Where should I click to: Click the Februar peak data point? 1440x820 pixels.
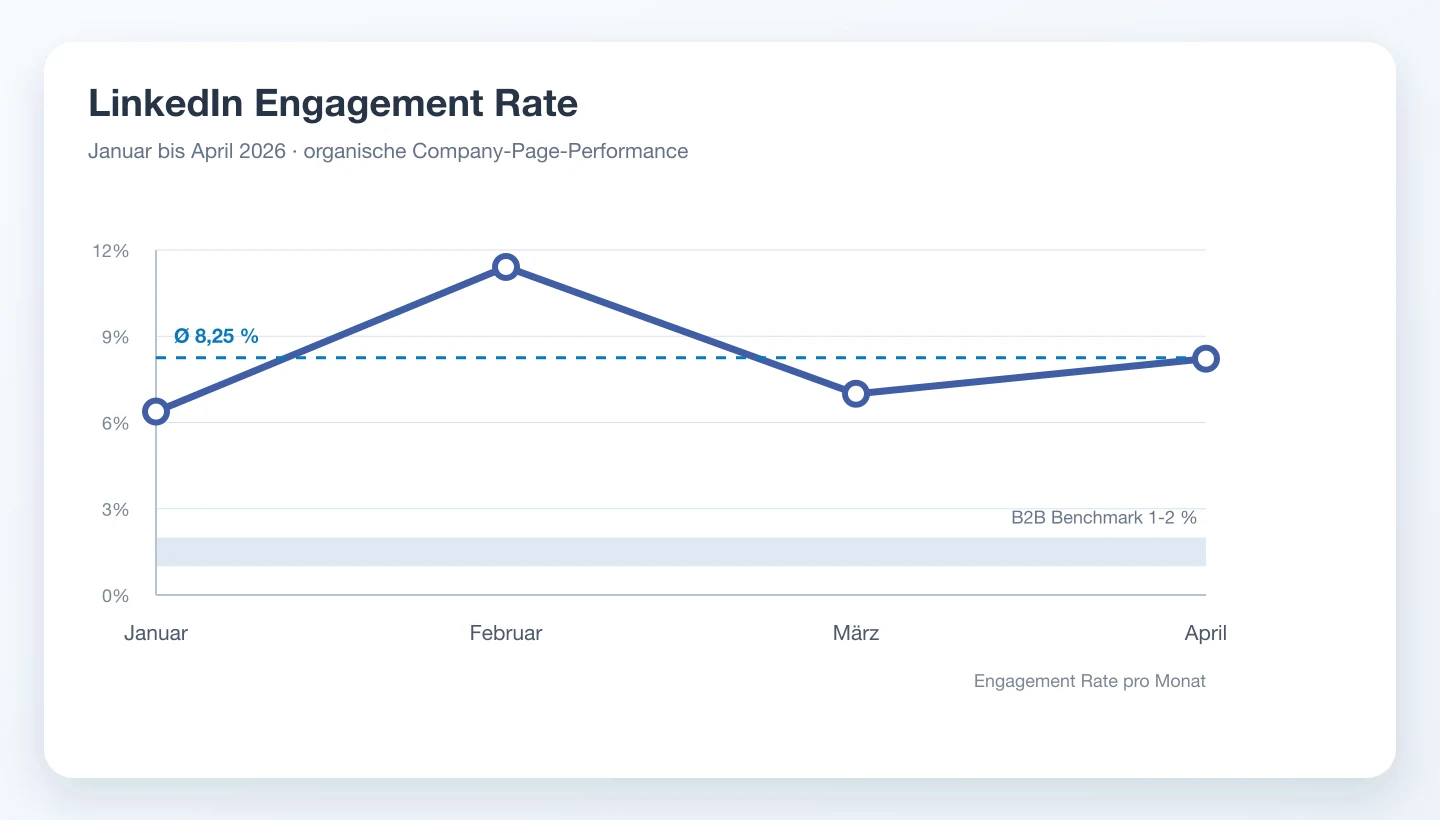coord(506,267)
